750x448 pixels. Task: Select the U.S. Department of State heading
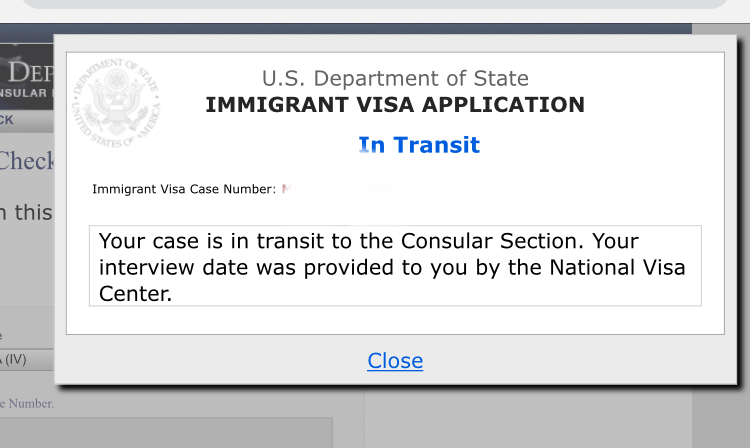395,78
